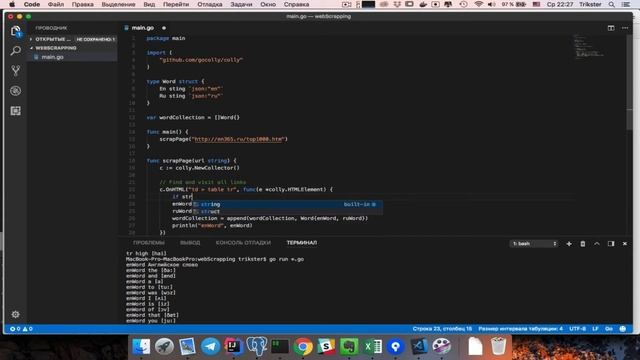
Task: Click the volume menu bar icon
Action: [x=491, y=4]
